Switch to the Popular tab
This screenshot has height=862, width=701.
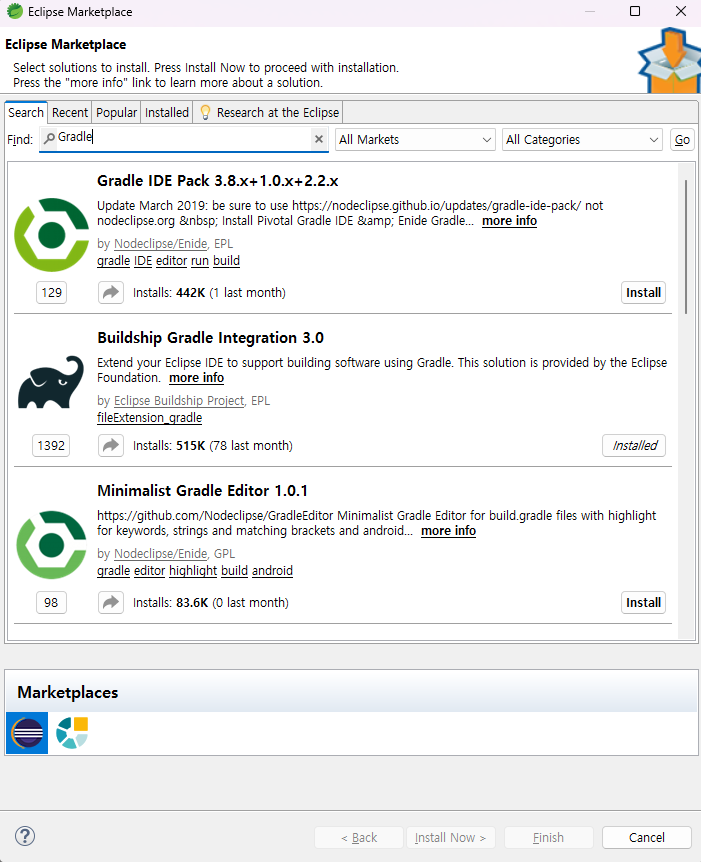click(x=117, y=113)
